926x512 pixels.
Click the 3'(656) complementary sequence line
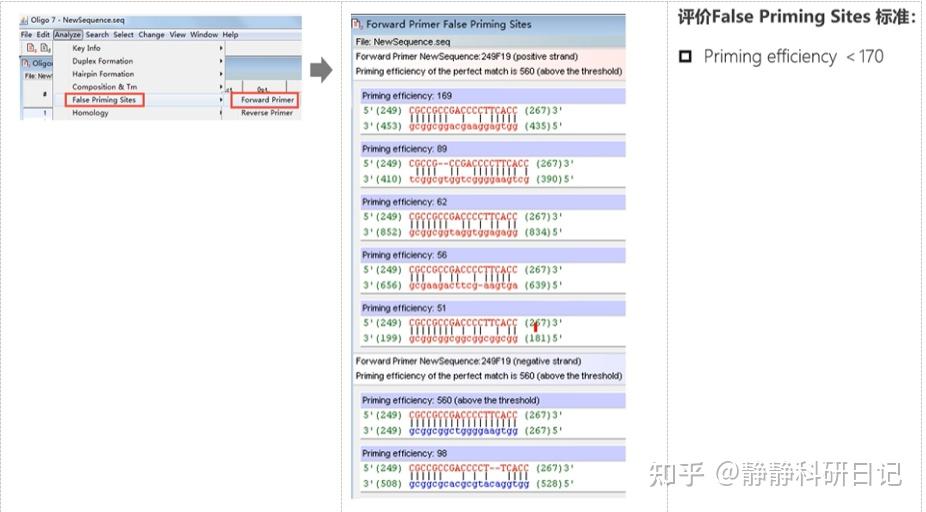[x=462, y=285]
